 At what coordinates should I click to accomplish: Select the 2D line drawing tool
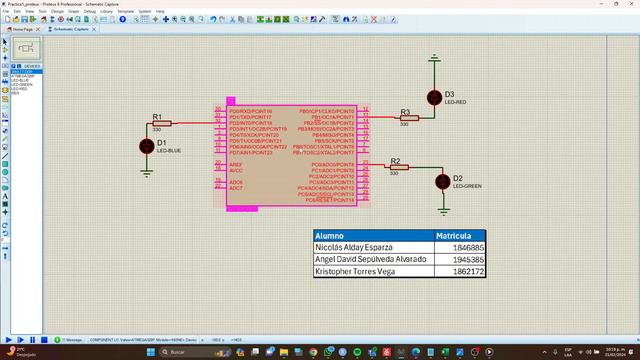point(5,156)
